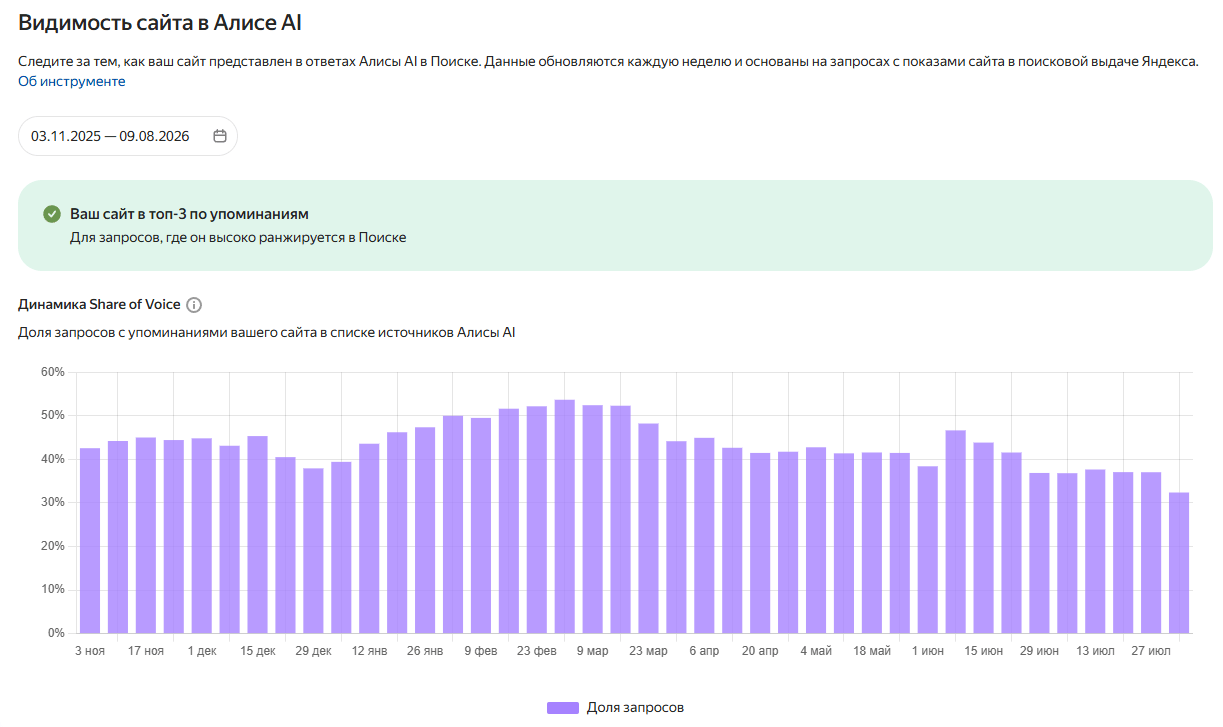Image resolution: width=1223 pixels, height=727 pixels.
Task: Toggle 'Доля запросов' legend series
Action: 616,707
